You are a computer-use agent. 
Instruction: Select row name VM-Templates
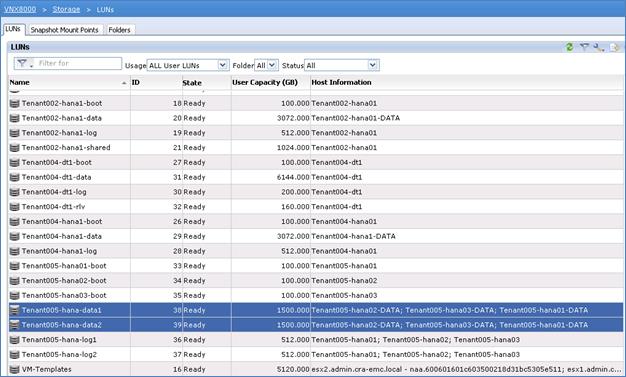point(47,369)
